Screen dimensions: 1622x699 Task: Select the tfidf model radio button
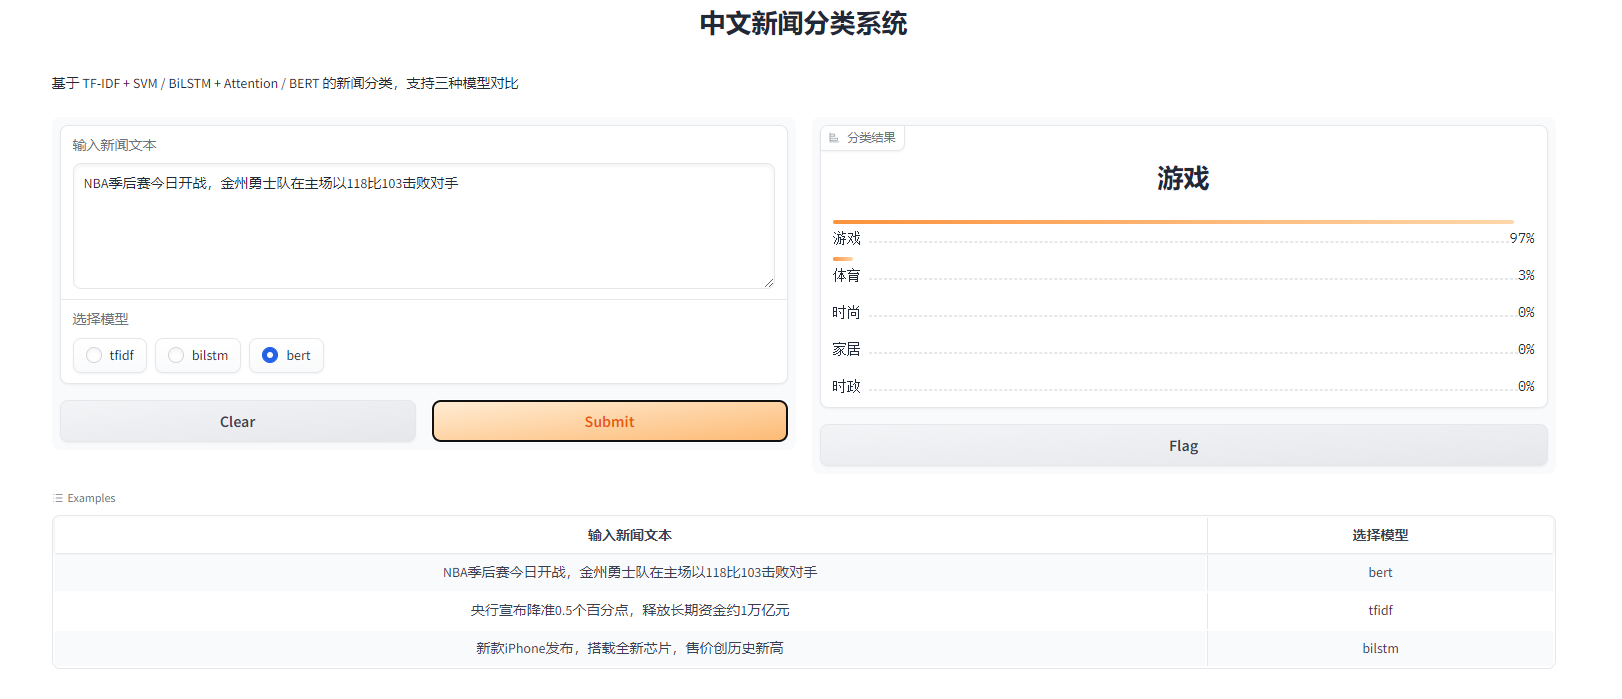[x=94, y=355]
